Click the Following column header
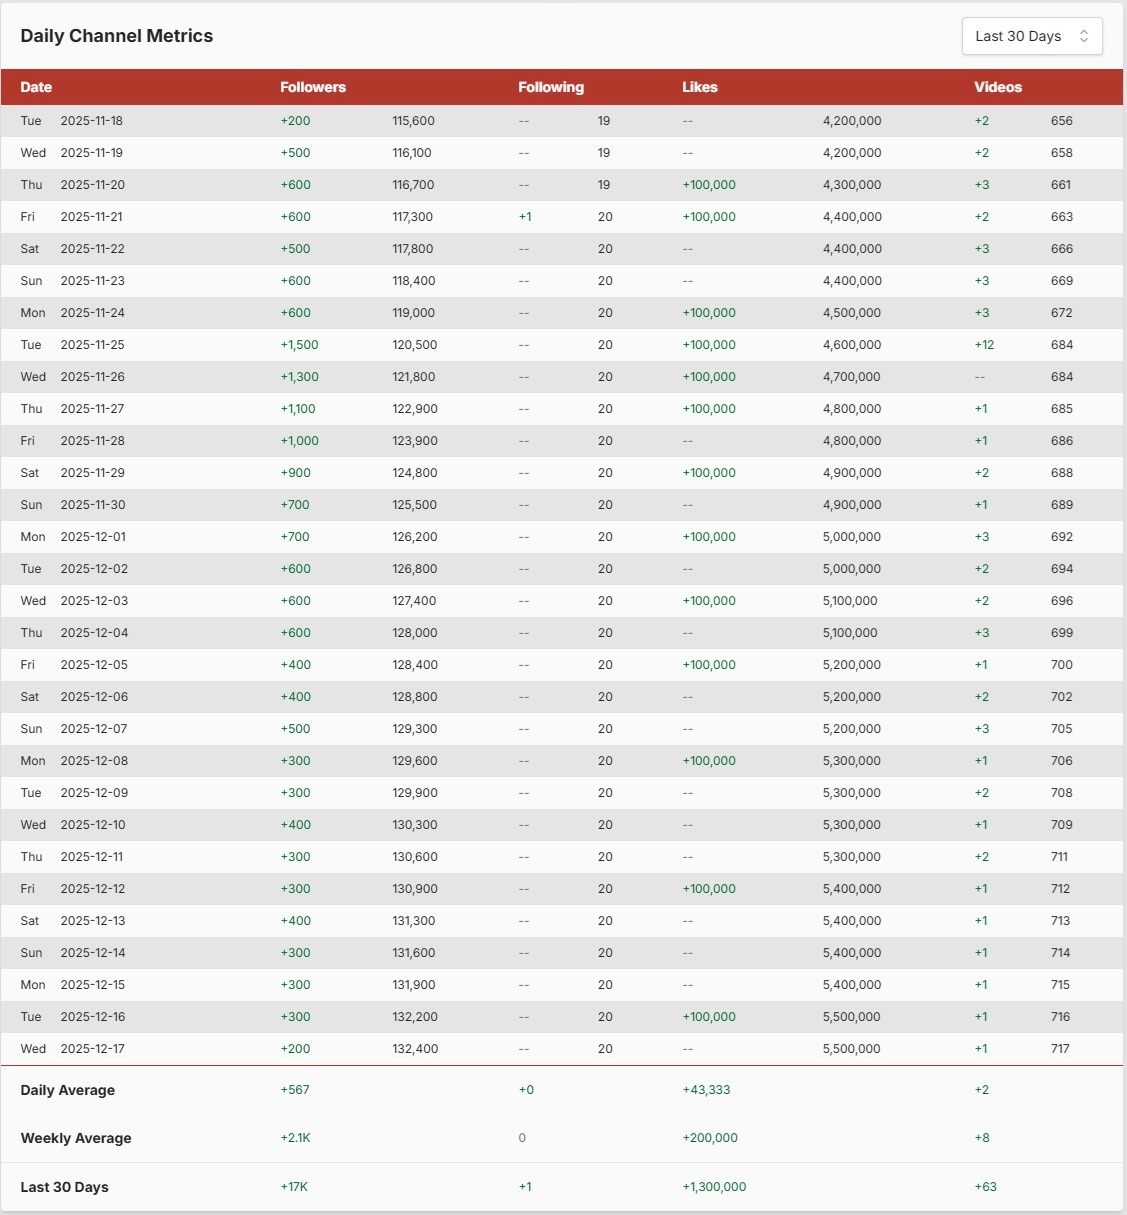This screenshot has height=1215, width=1127. 550,87
